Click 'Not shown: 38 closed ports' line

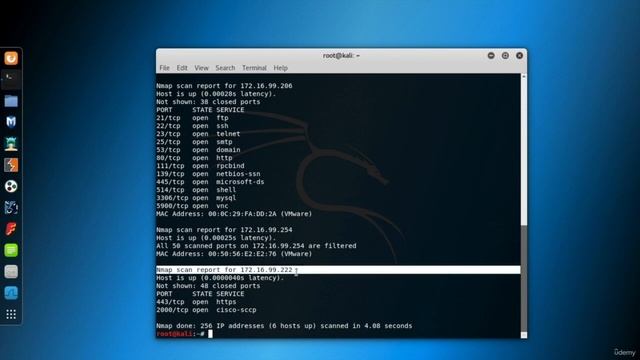[208, 102]
